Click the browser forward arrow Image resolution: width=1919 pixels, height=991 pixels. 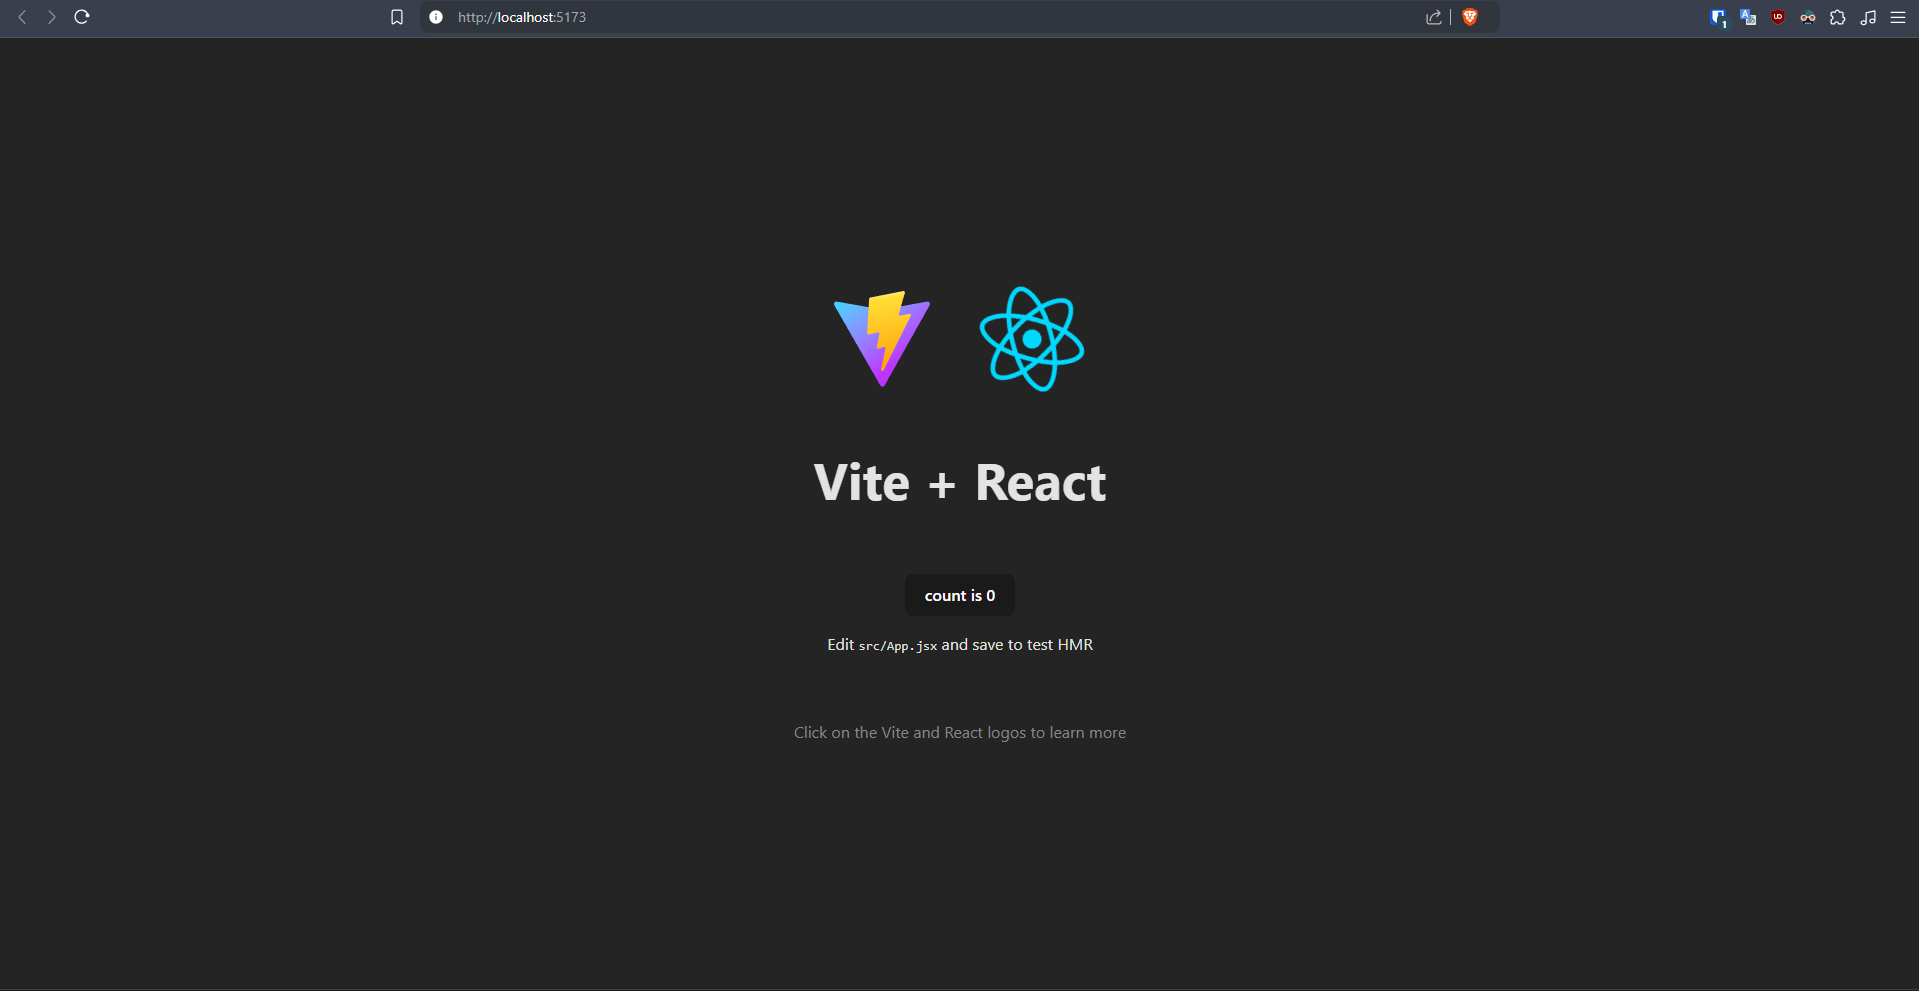[x=51, y=17]
